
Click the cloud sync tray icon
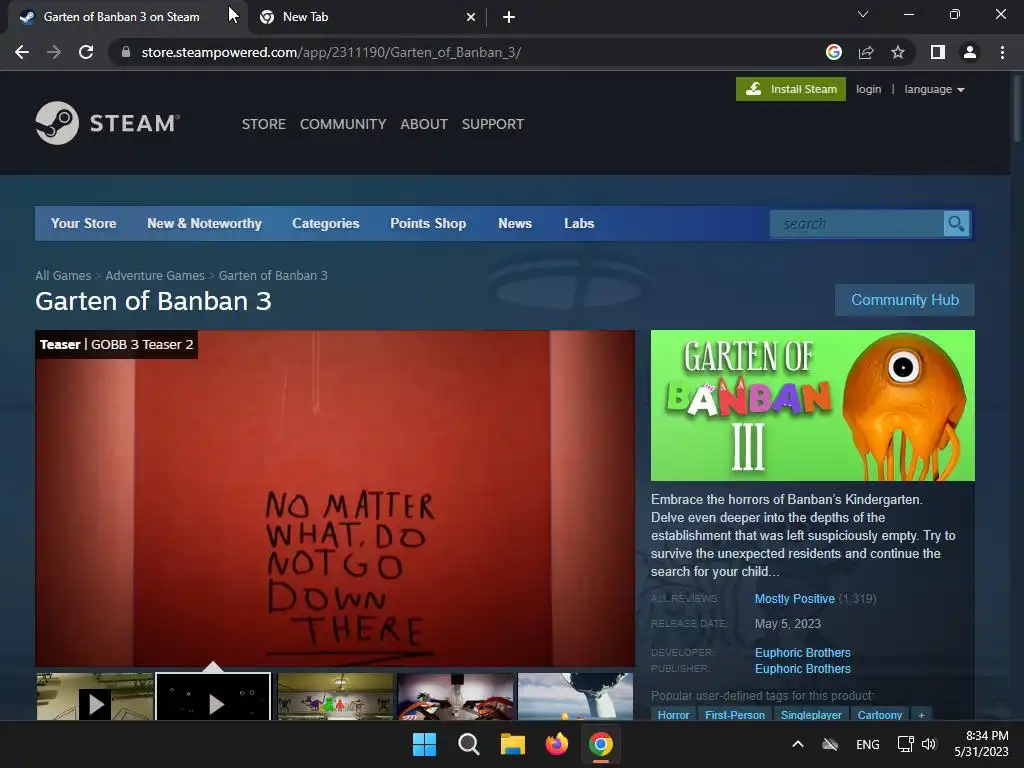pyautogui.click(x=830, y=744)
